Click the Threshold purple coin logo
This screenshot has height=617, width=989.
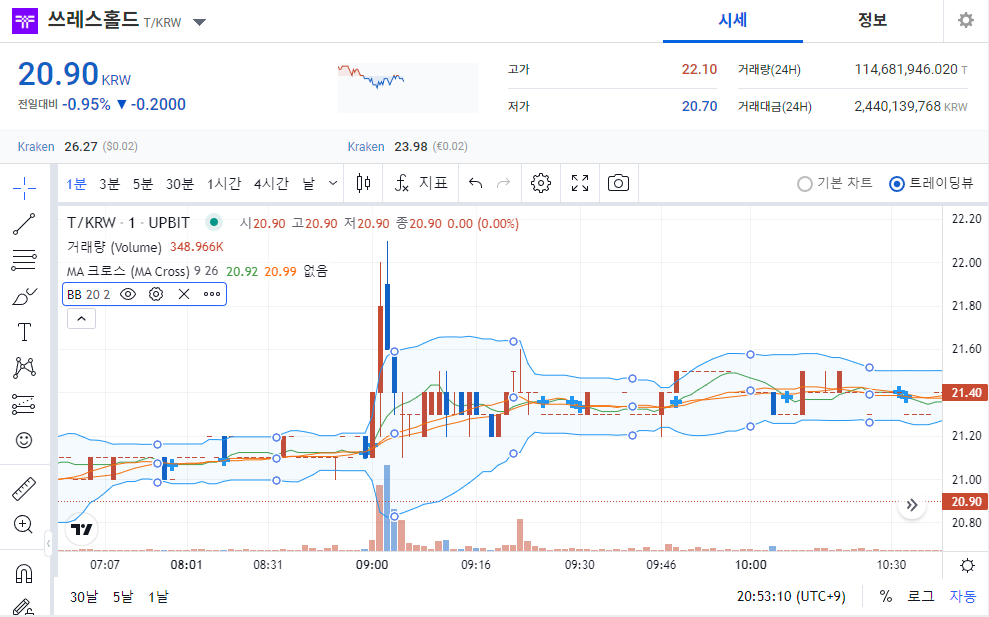(x=25, y=21)
